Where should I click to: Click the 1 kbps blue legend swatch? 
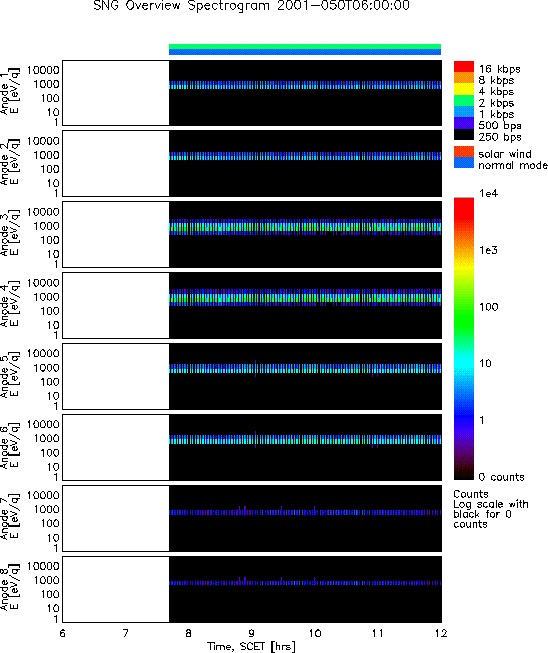(x=464, y=112)
